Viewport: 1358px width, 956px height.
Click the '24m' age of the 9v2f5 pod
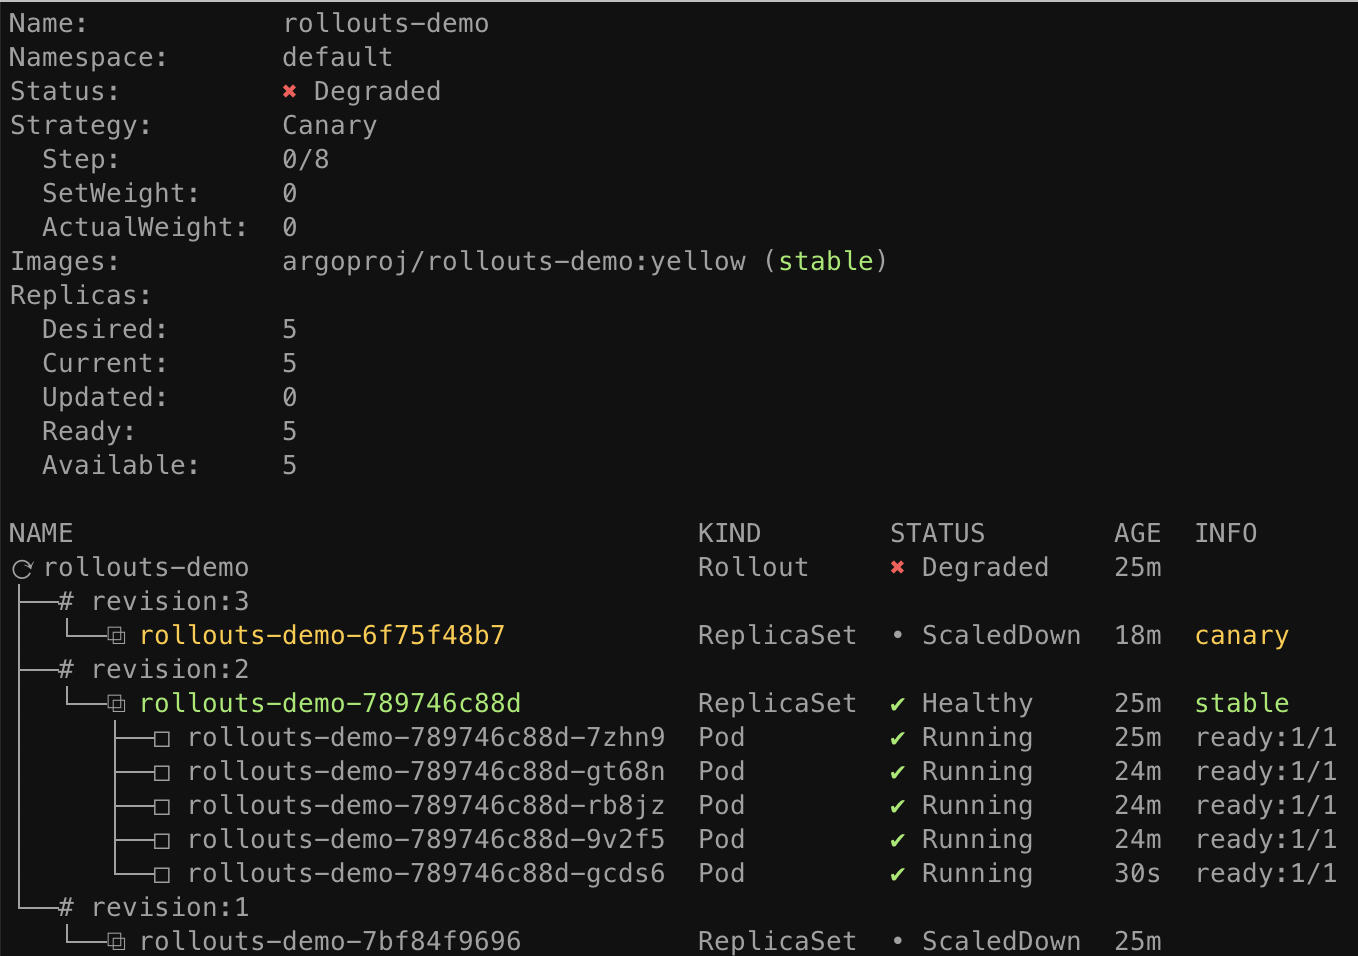(x=1138, y=839)
